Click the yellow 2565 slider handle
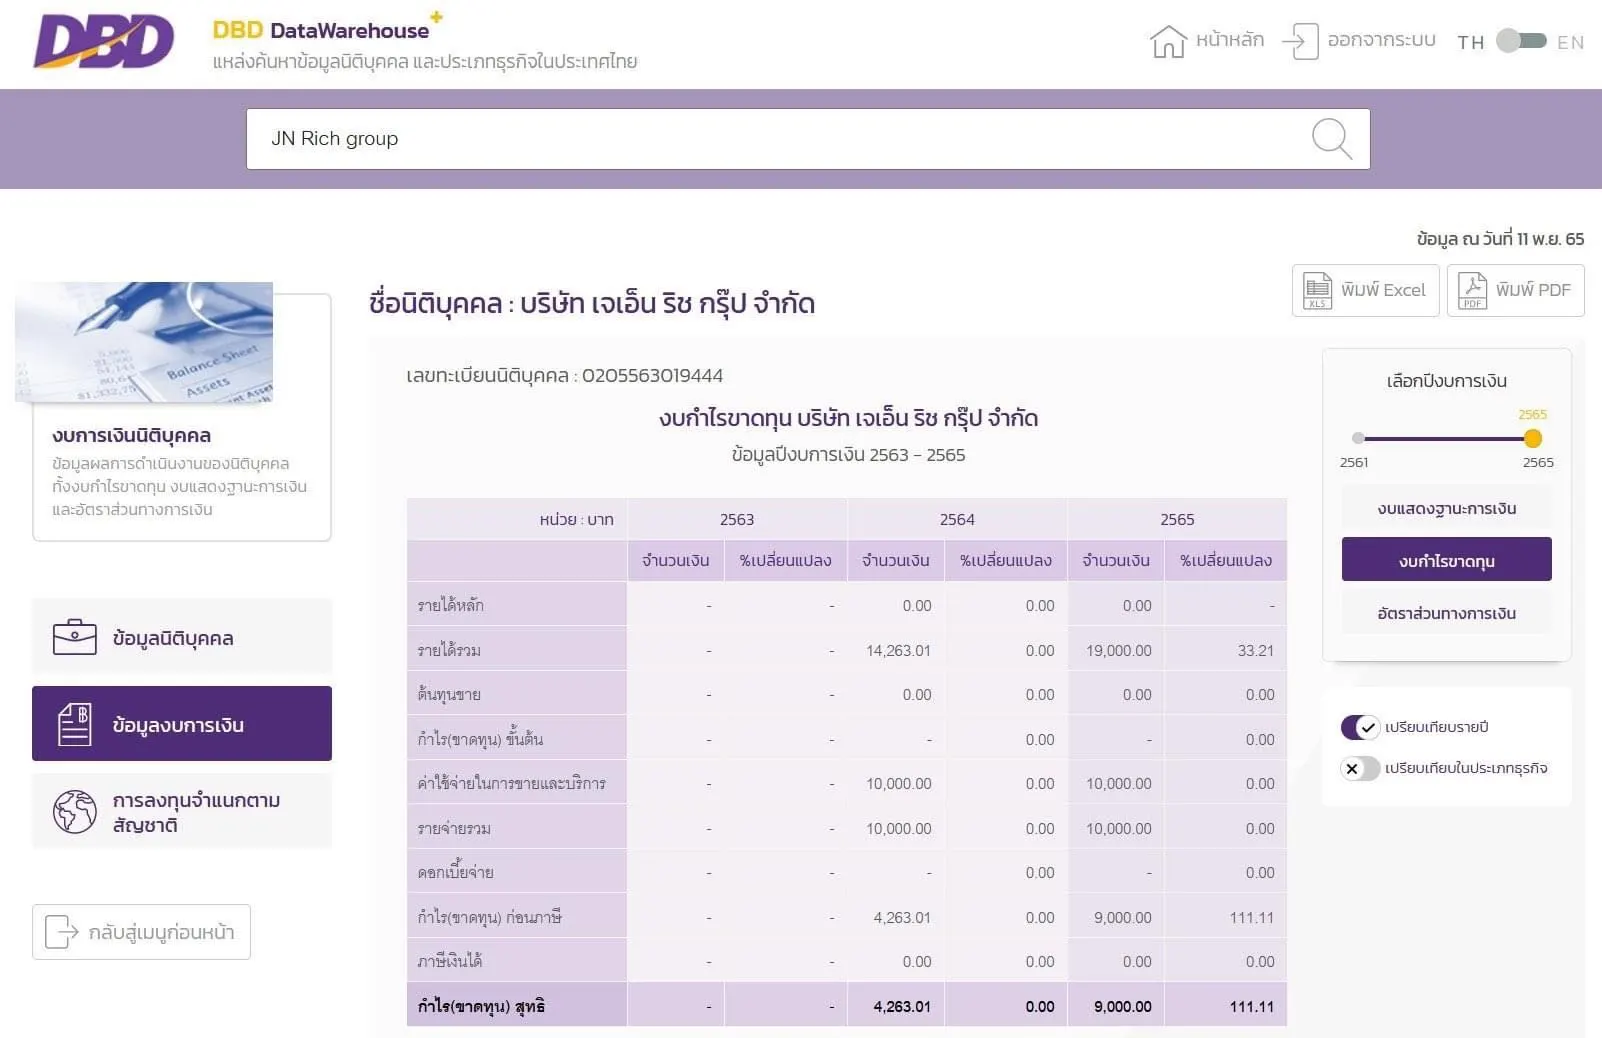The height and width of the screenshot is (1038, 1602). [1532, 438]
